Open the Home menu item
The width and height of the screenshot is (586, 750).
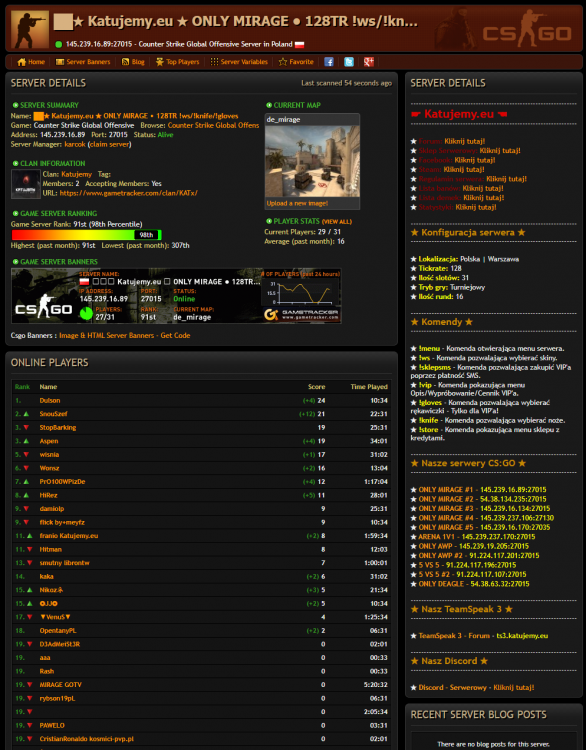click(31, 62)
